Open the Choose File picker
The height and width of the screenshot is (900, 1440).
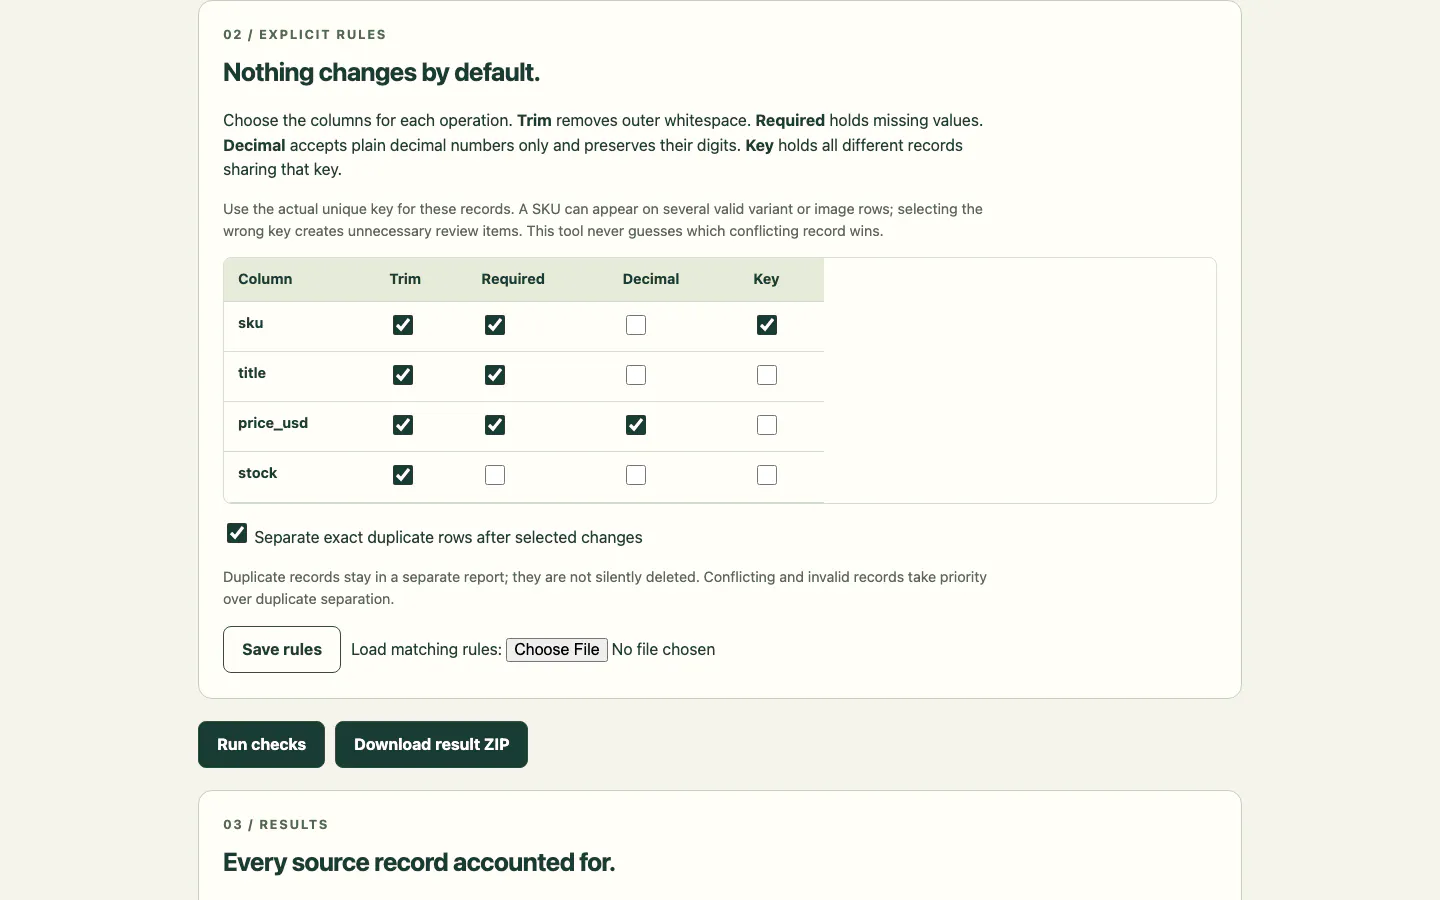pyautogui.click(x=557, y=650)
